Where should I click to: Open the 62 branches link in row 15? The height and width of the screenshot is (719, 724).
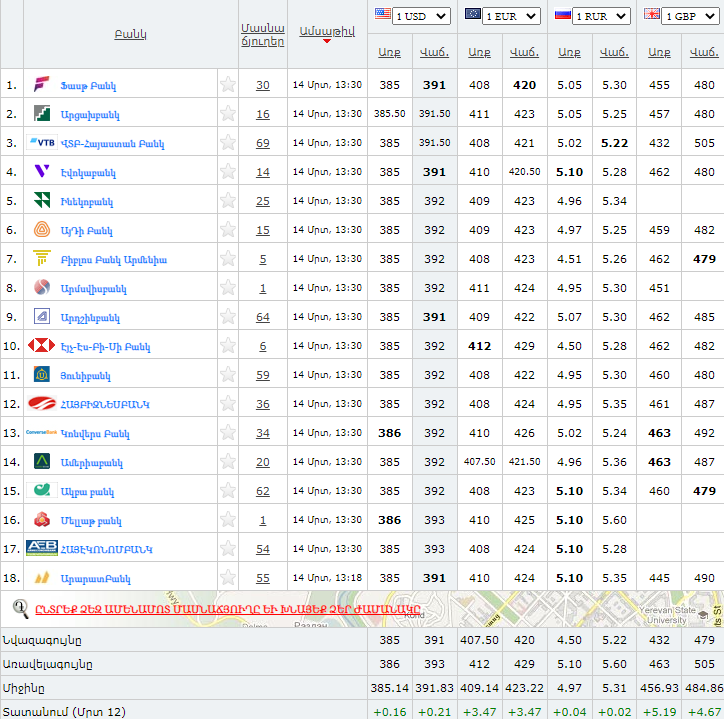pos(263,491)
